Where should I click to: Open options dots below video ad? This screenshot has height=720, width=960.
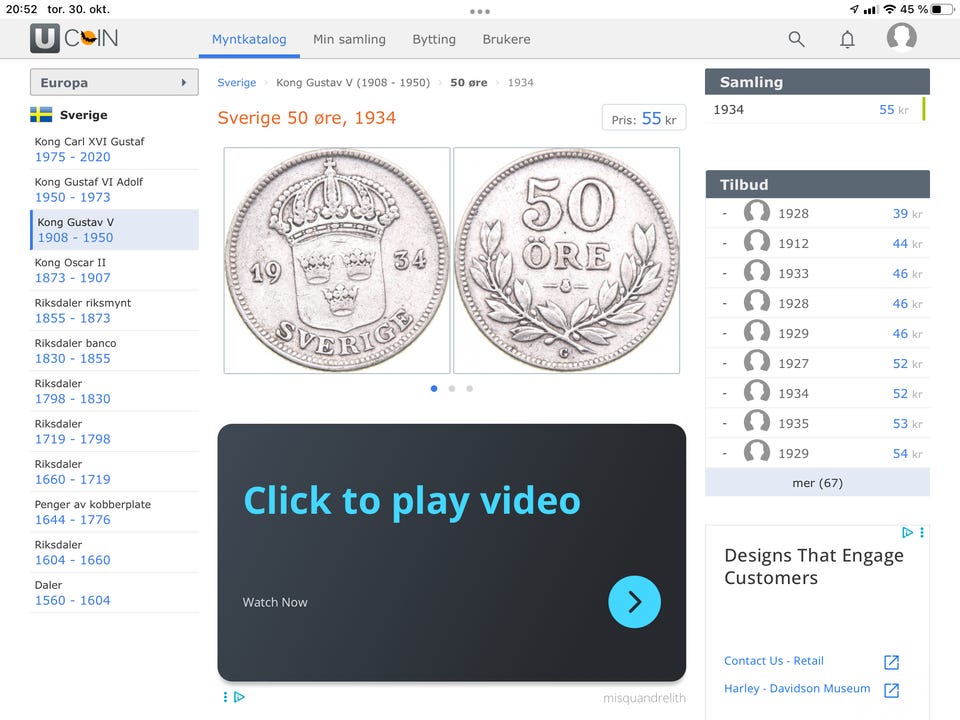click(x=225, y=697)
